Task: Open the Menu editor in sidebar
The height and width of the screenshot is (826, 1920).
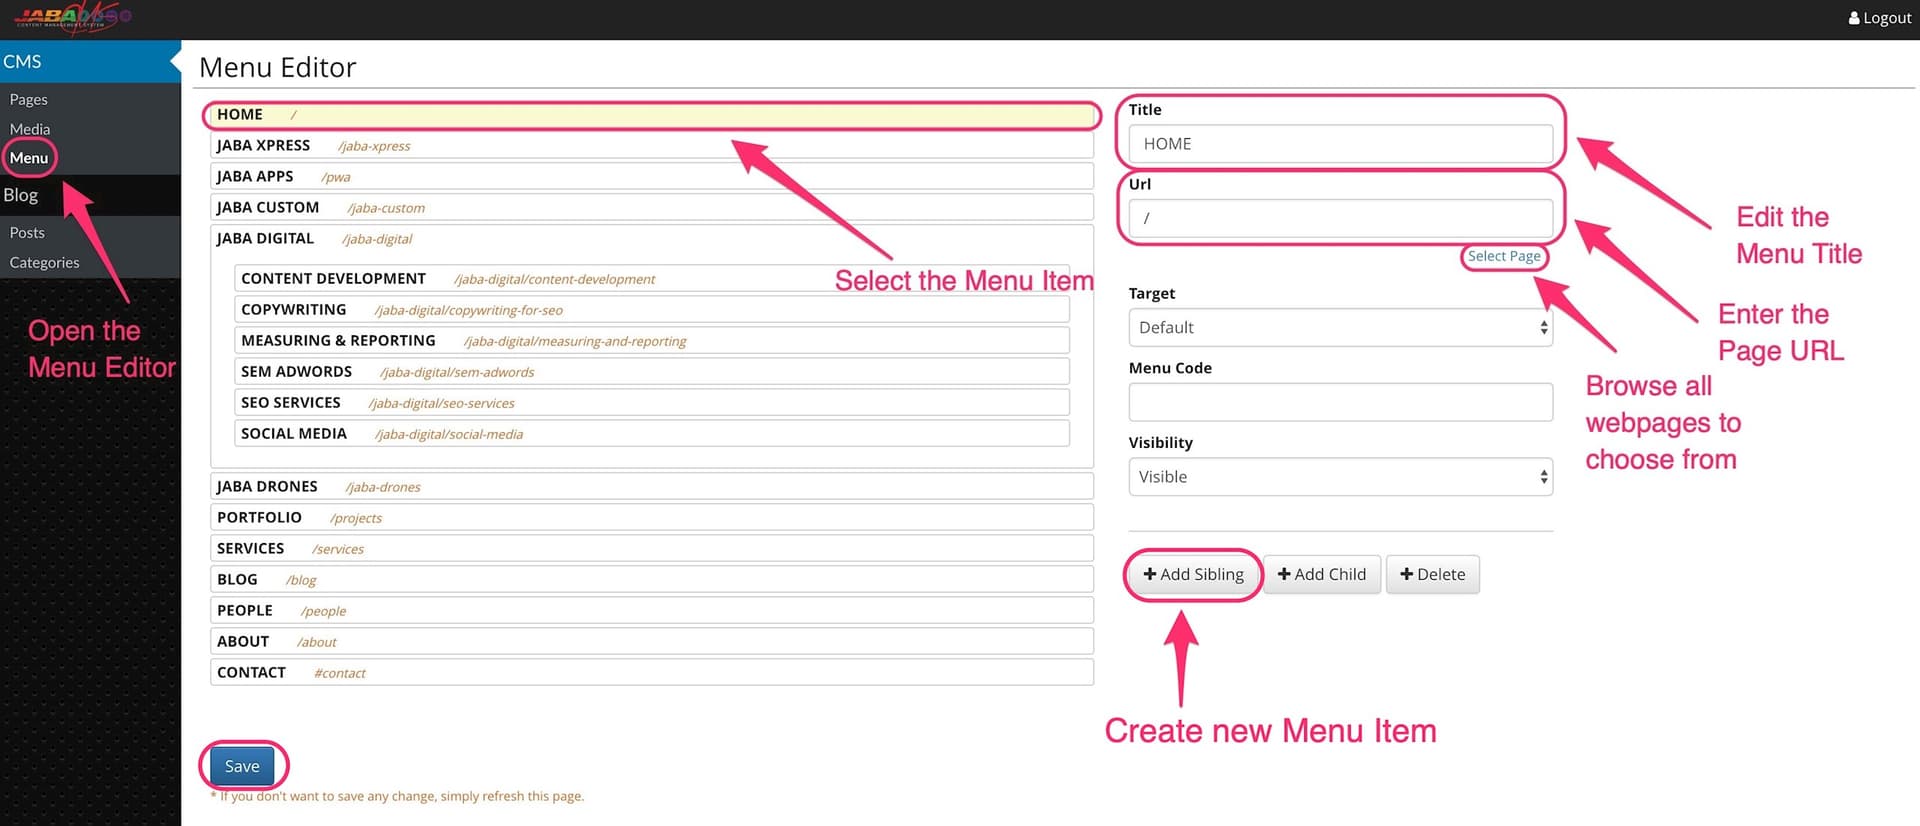Action: [x=29, y=158]
